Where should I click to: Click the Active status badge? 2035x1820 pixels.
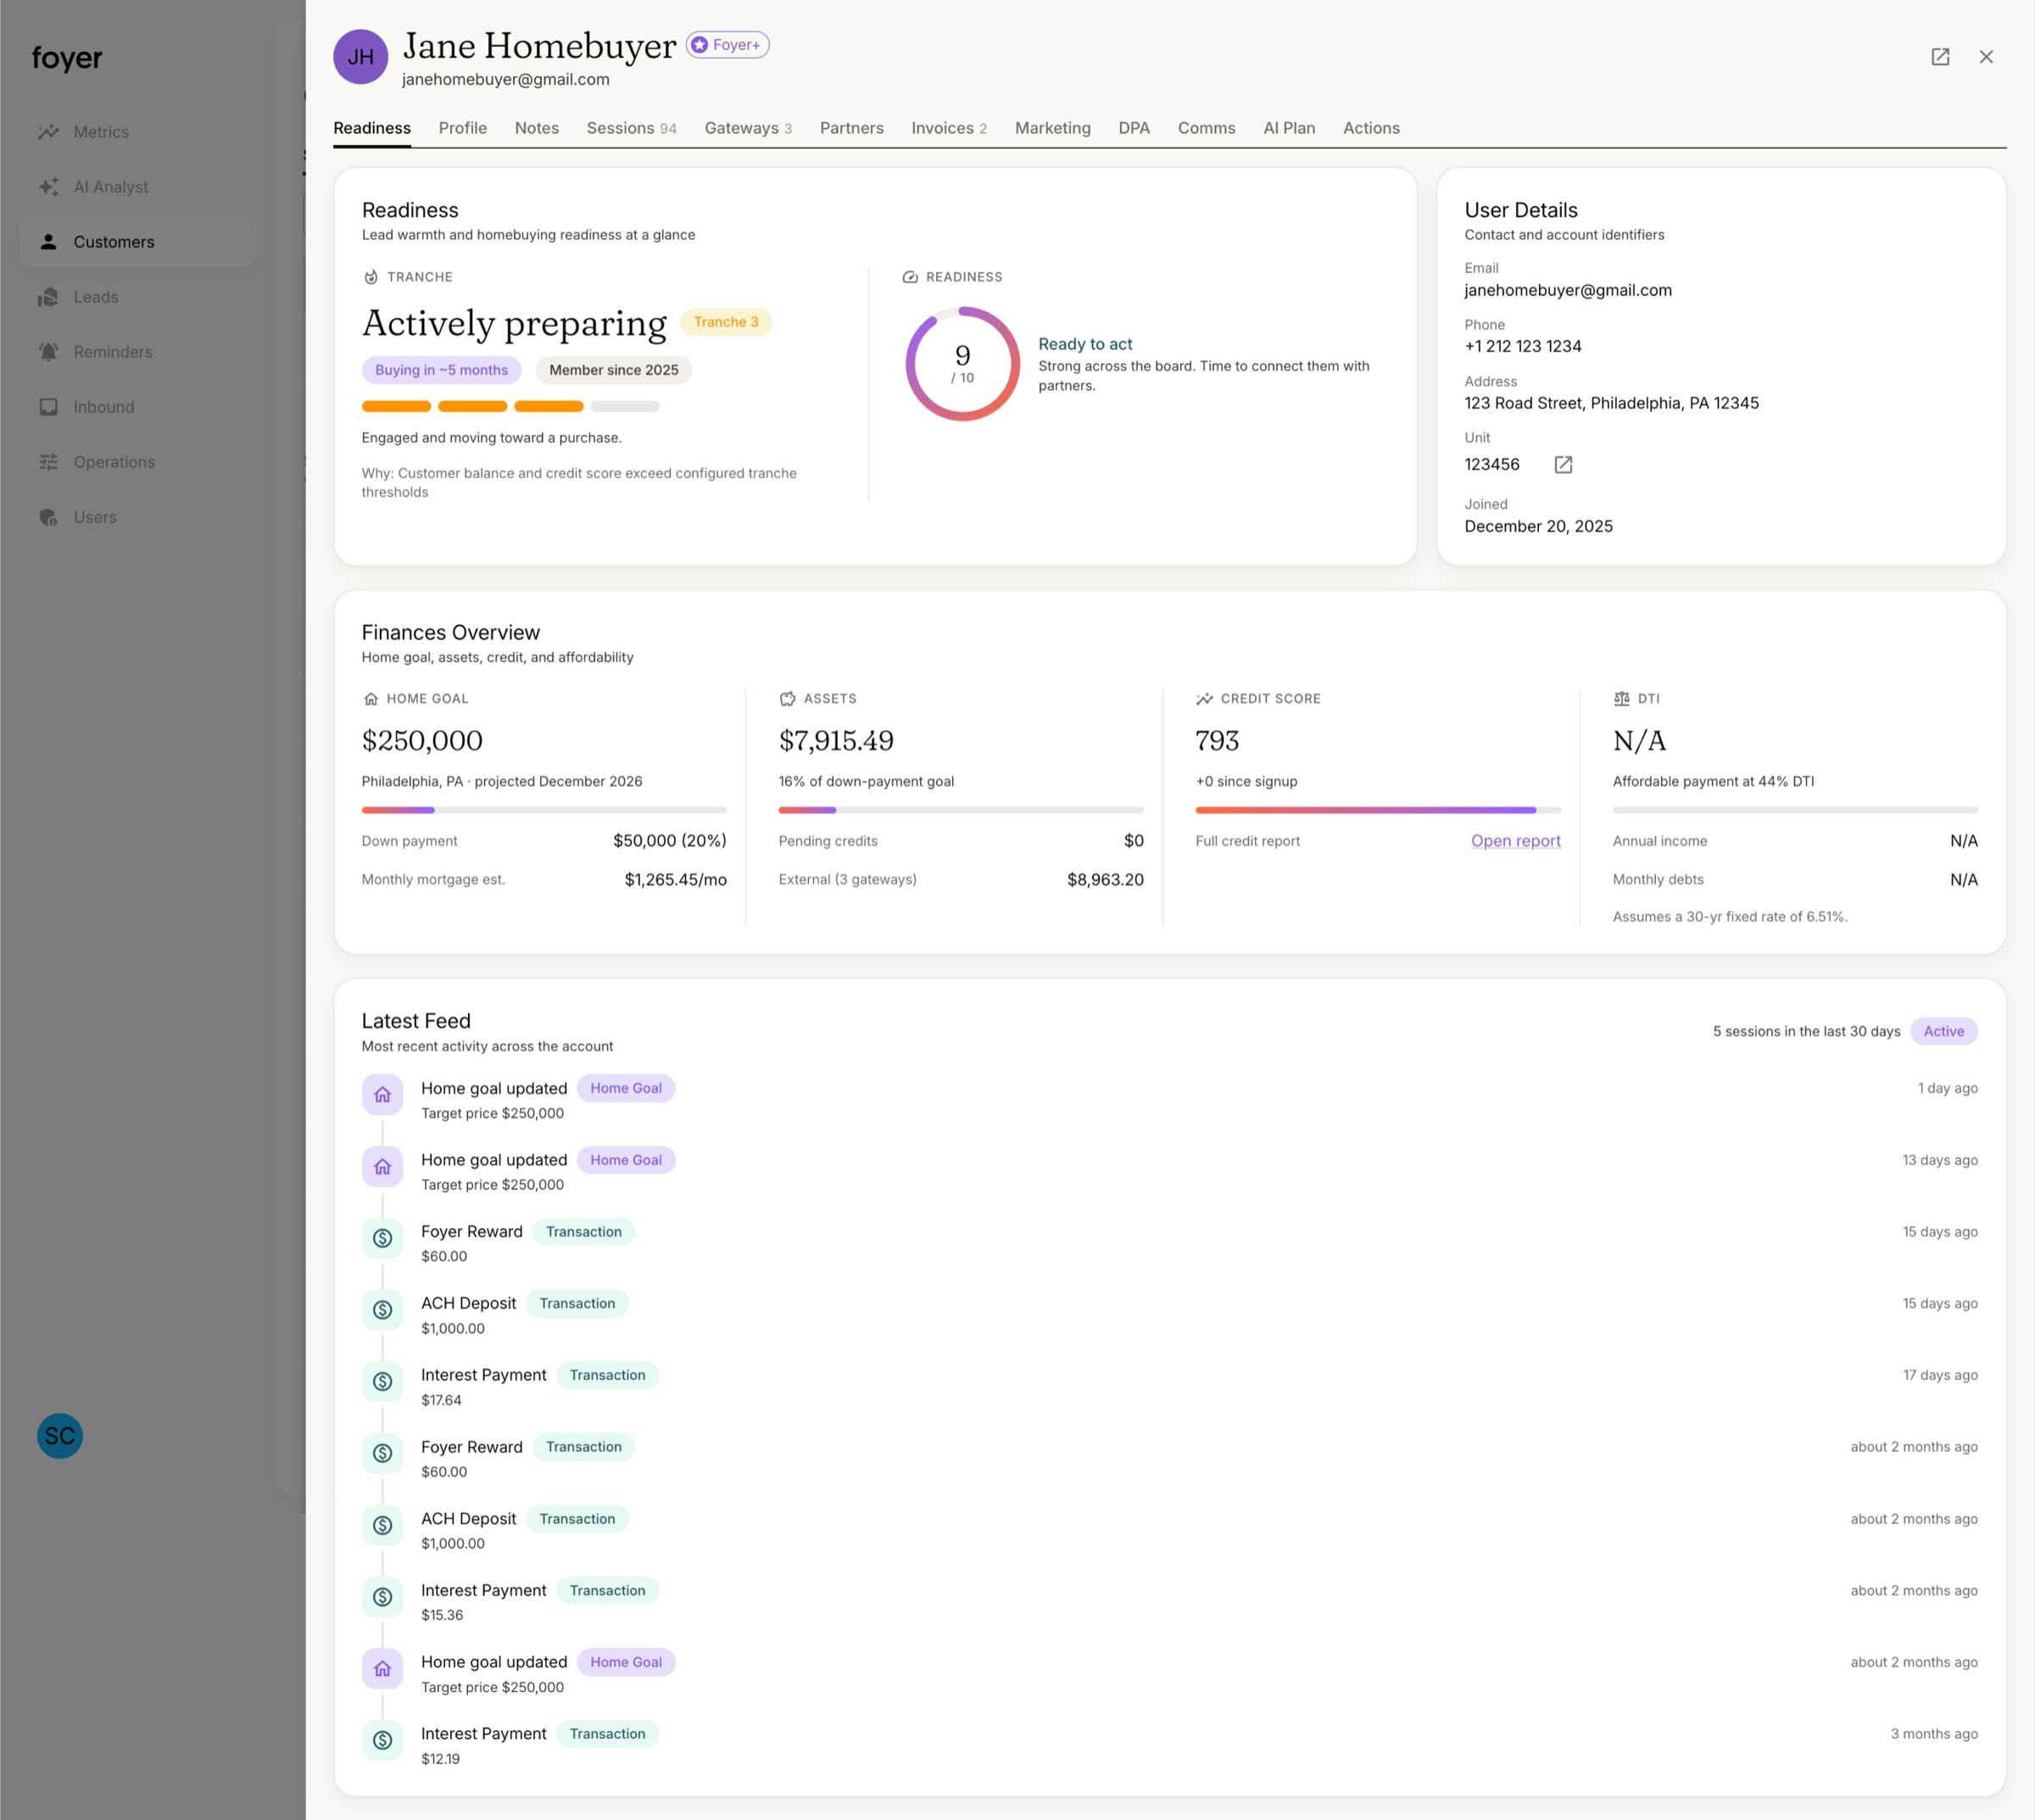tap(1944, 1031)
